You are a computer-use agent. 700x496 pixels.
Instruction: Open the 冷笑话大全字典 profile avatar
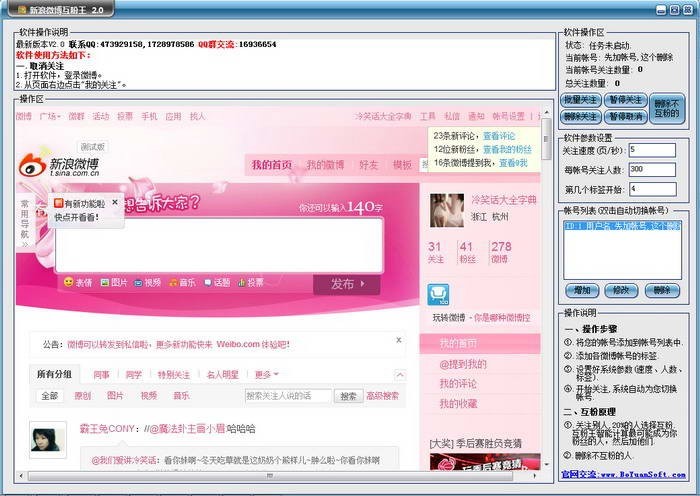point(447,210)
